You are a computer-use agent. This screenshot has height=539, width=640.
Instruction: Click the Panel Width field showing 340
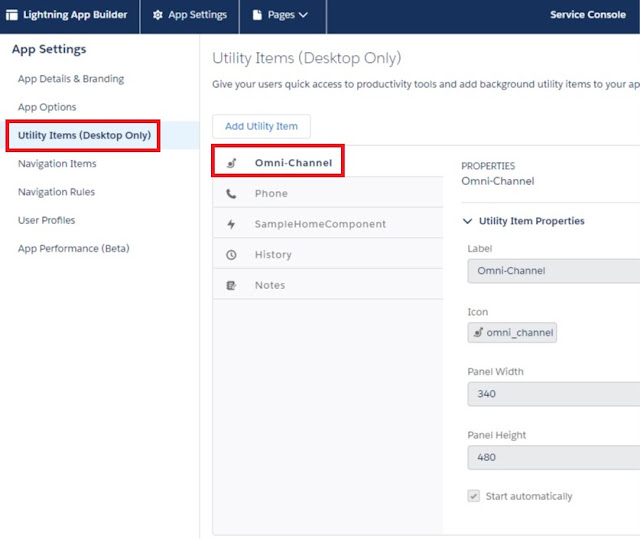coord(553,394)
